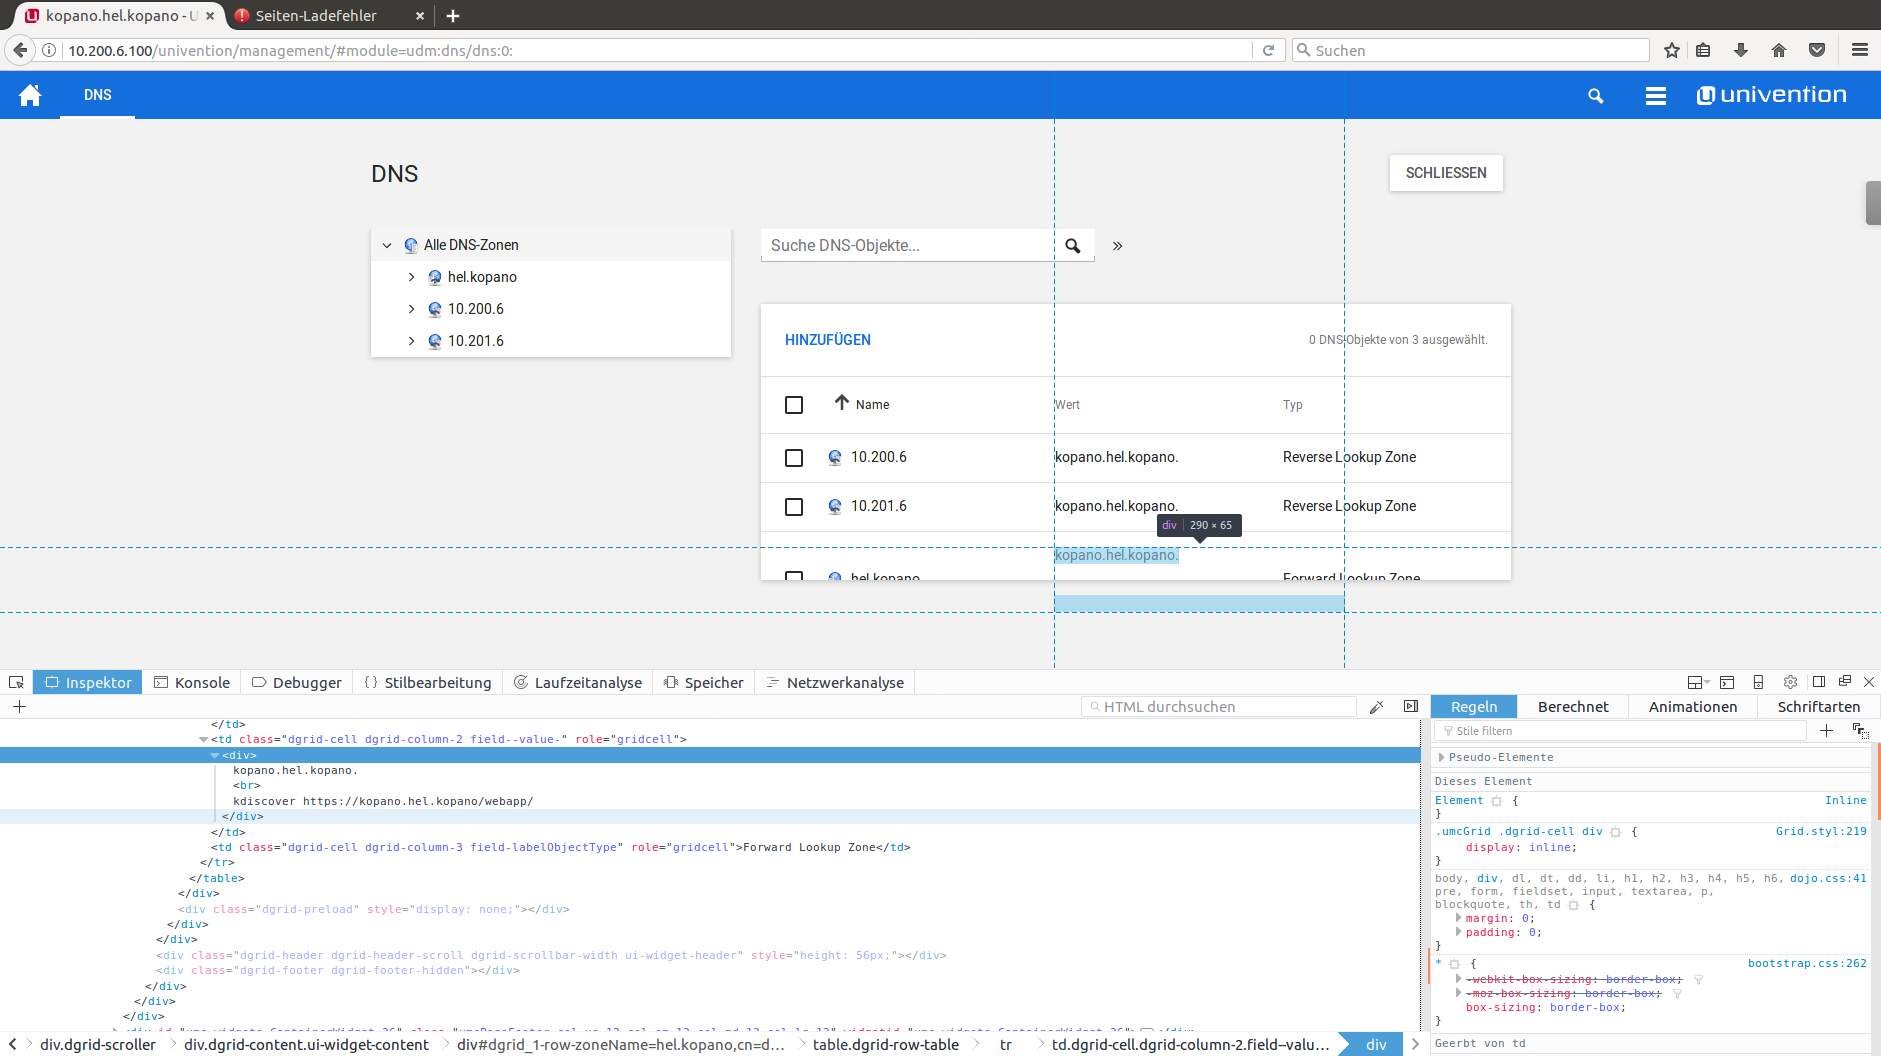Bookmark this page with star icon
This screenshot has width=1881, height=1056.
[x=1671, y=50]
